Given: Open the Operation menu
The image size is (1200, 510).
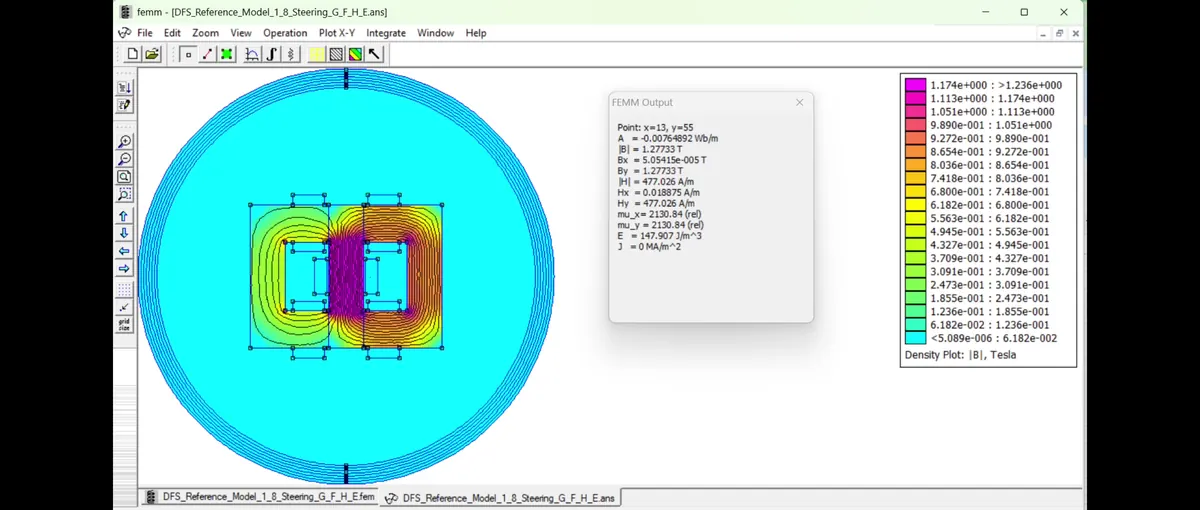Looking at the screenshot, I should (x=285, y=33).
